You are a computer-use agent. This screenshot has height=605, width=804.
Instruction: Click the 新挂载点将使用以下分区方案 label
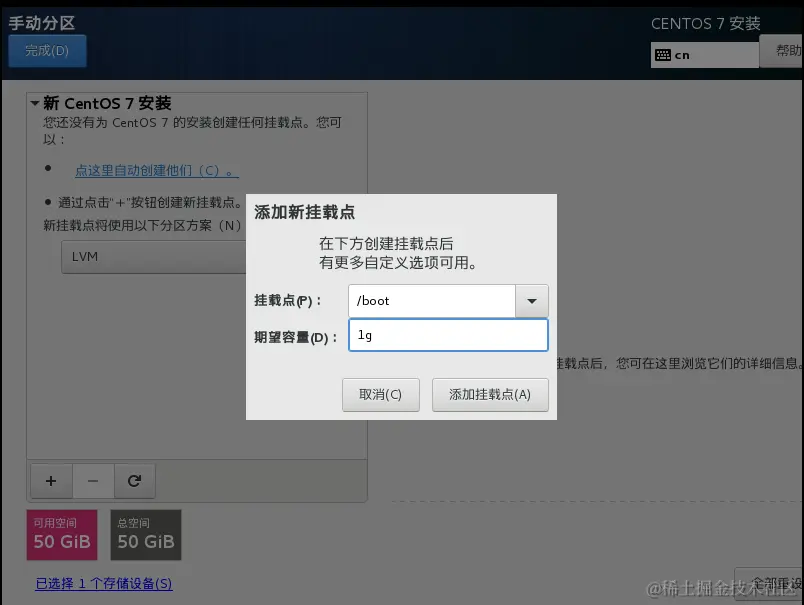[x=142, y=226]
